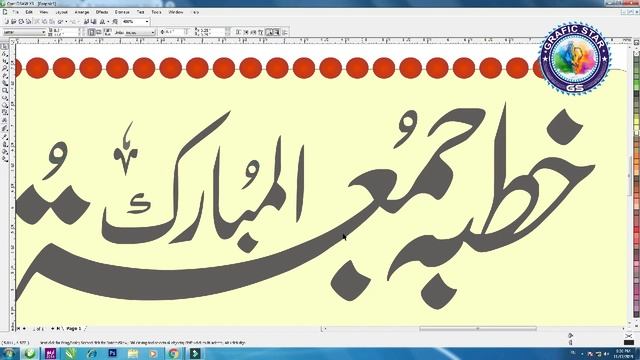This screenshot has height=360, width=640.
Task: Select the Pick tool in toolbox
Action: coord(5,47)
